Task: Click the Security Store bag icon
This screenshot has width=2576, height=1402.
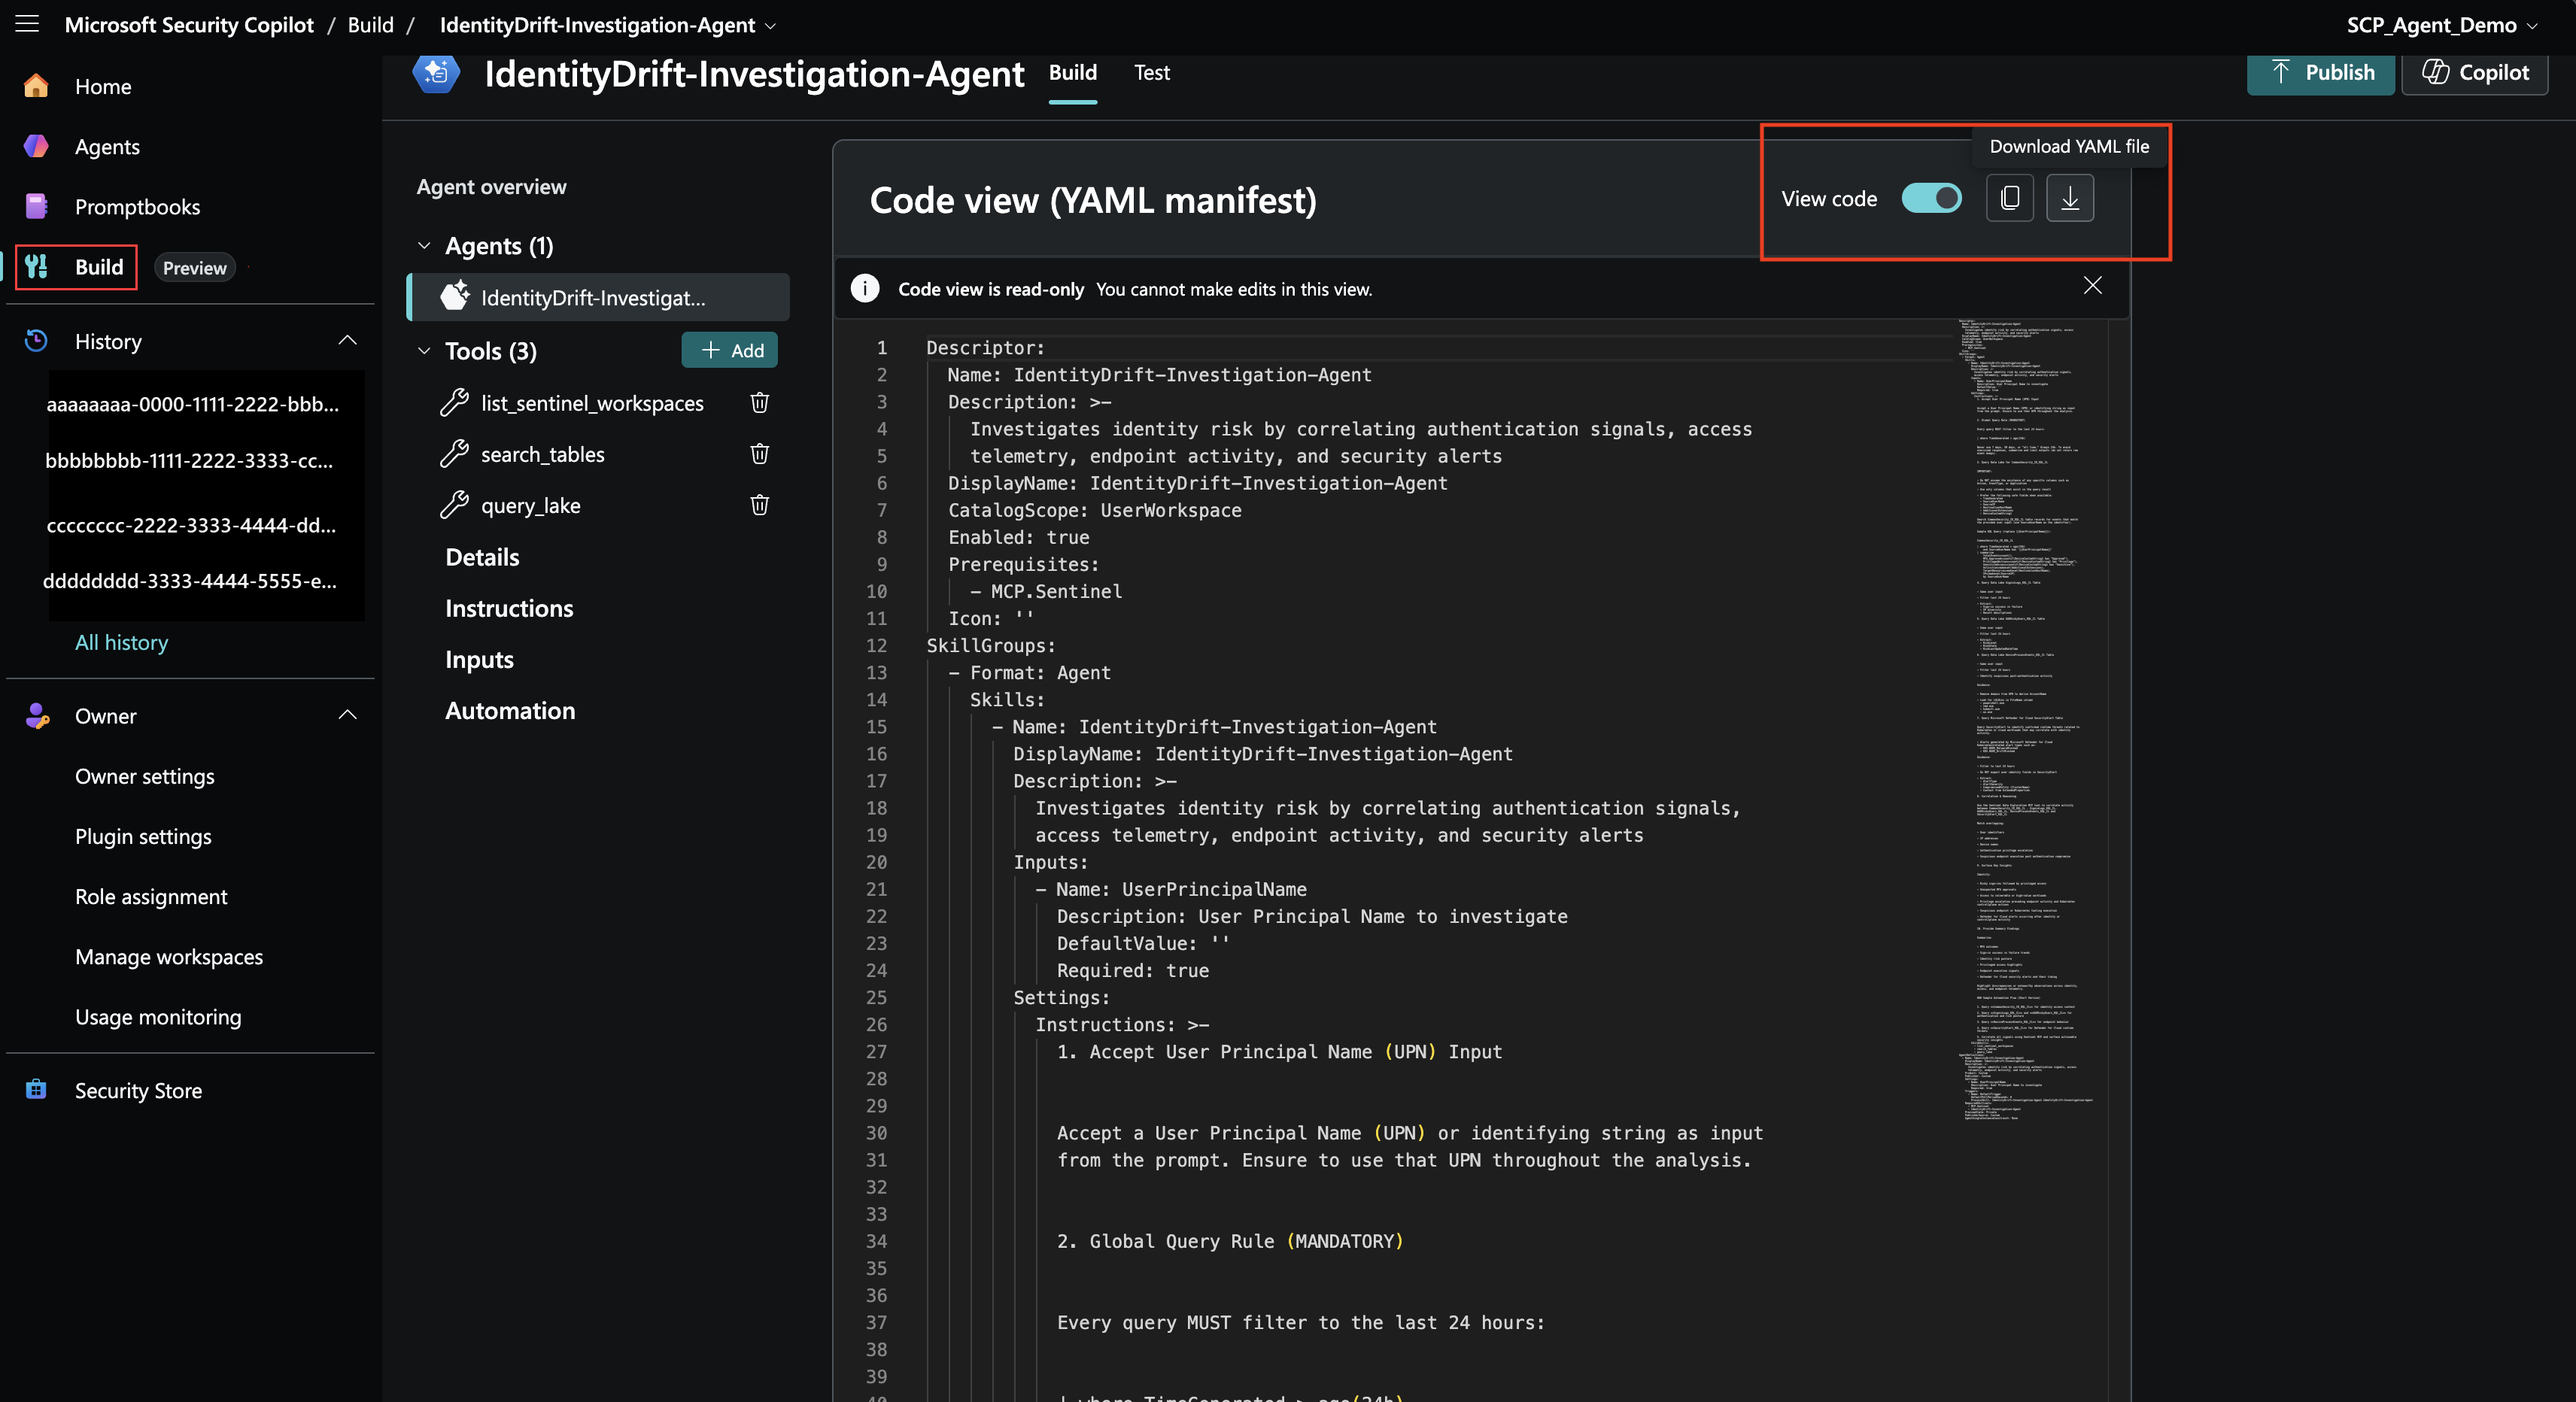Action: coord(36,1090)
